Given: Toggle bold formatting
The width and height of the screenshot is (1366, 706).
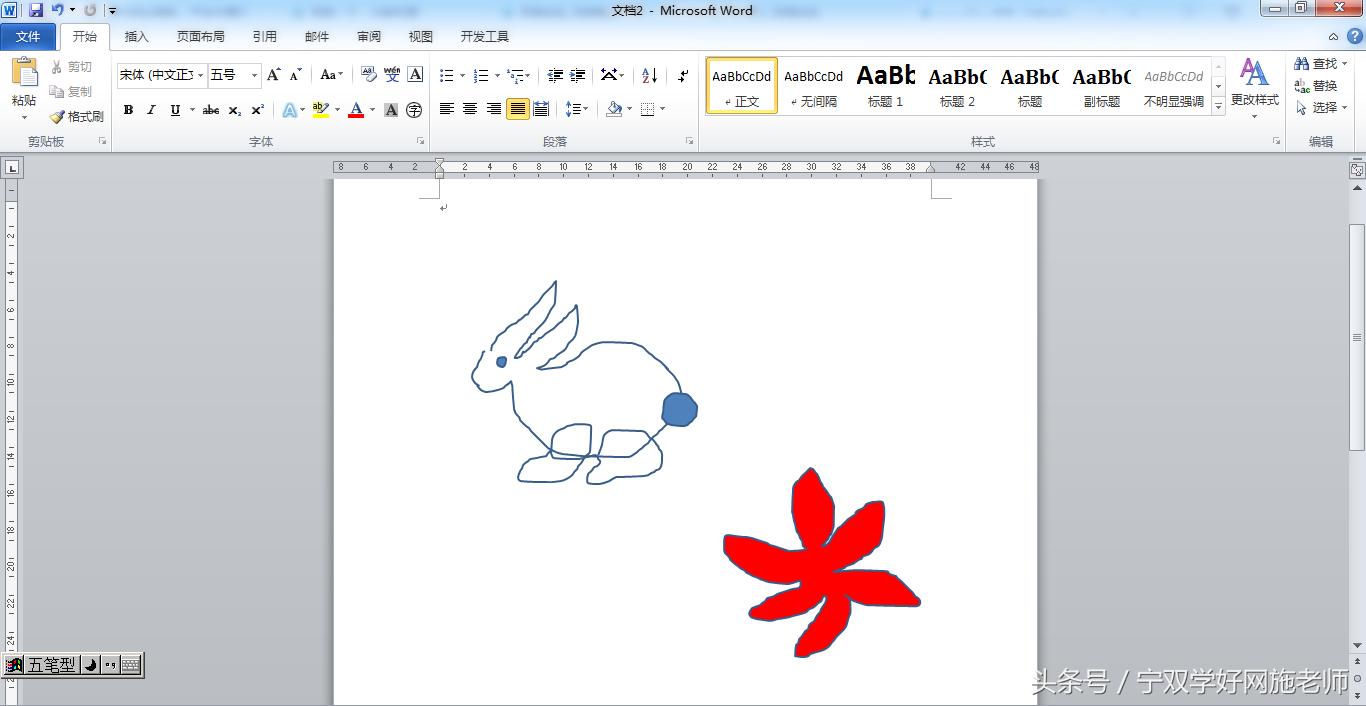Looking at the screenshot, I should [128, 110].
